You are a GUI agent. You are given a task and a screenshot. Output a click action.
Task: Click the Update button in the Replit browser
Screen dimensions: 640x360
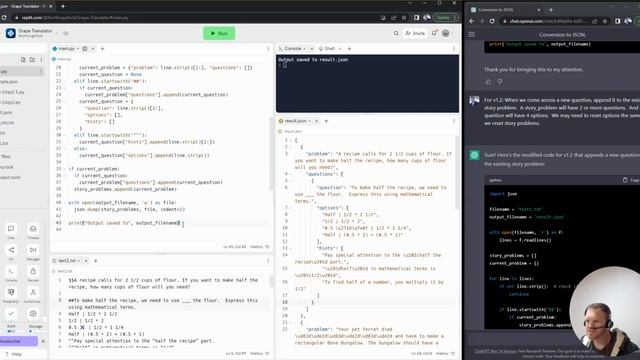(445, 18)
